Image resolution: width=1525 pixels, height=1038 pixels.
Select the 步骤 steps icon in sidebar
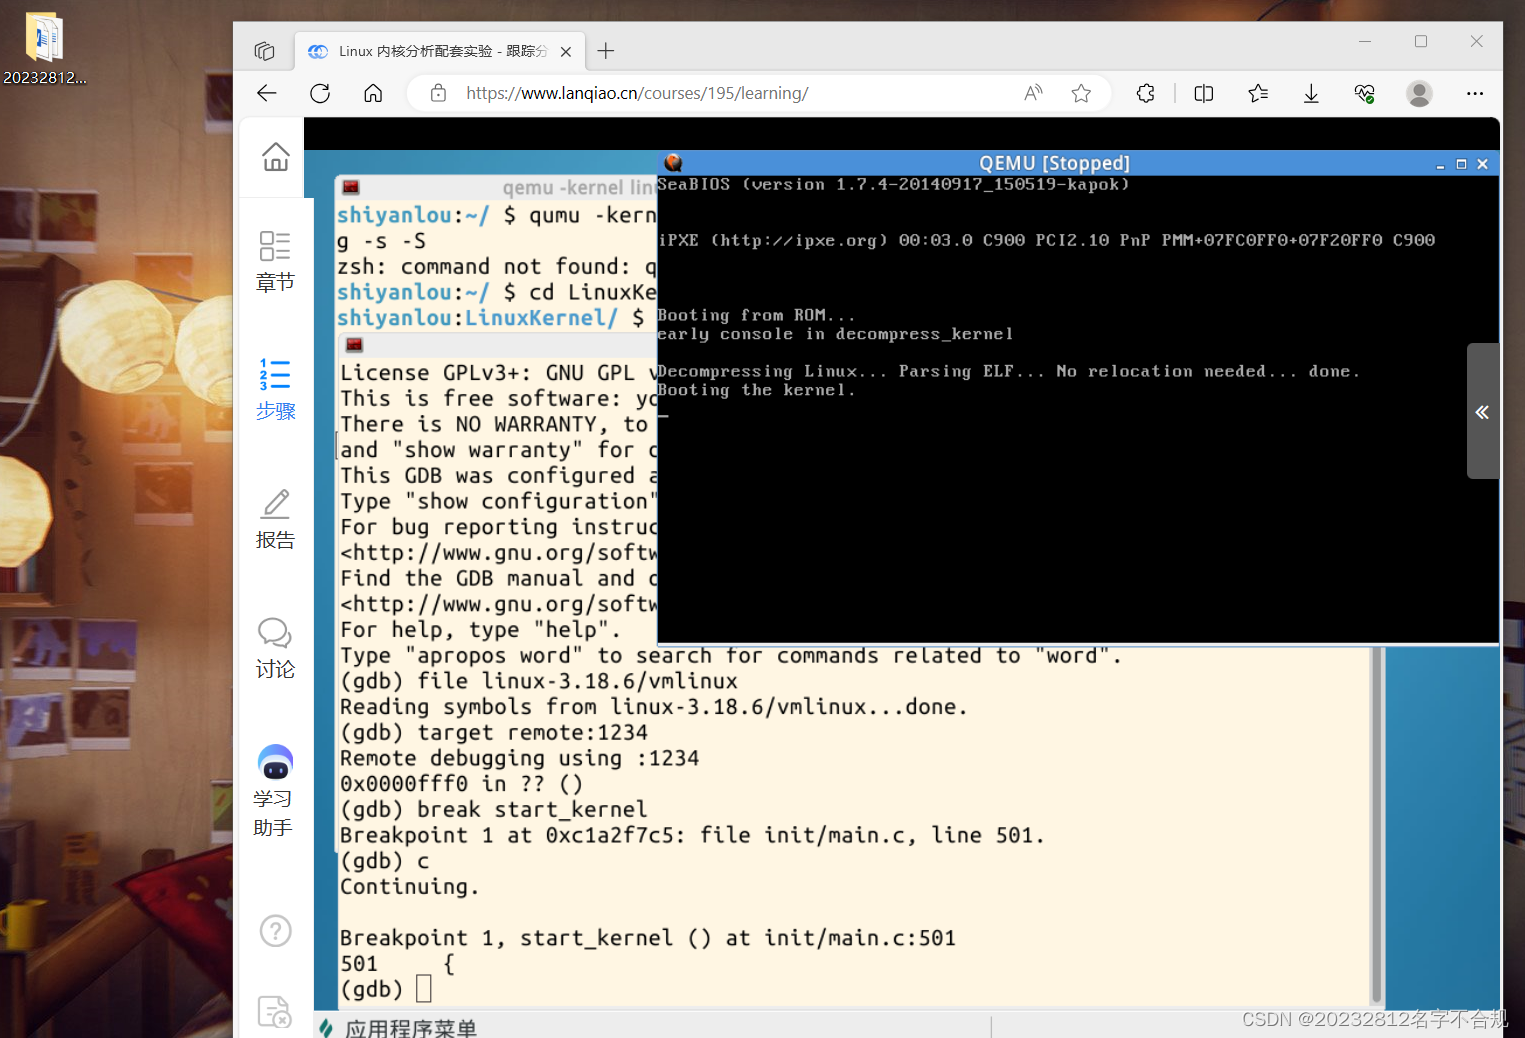[x=275, y=390]
